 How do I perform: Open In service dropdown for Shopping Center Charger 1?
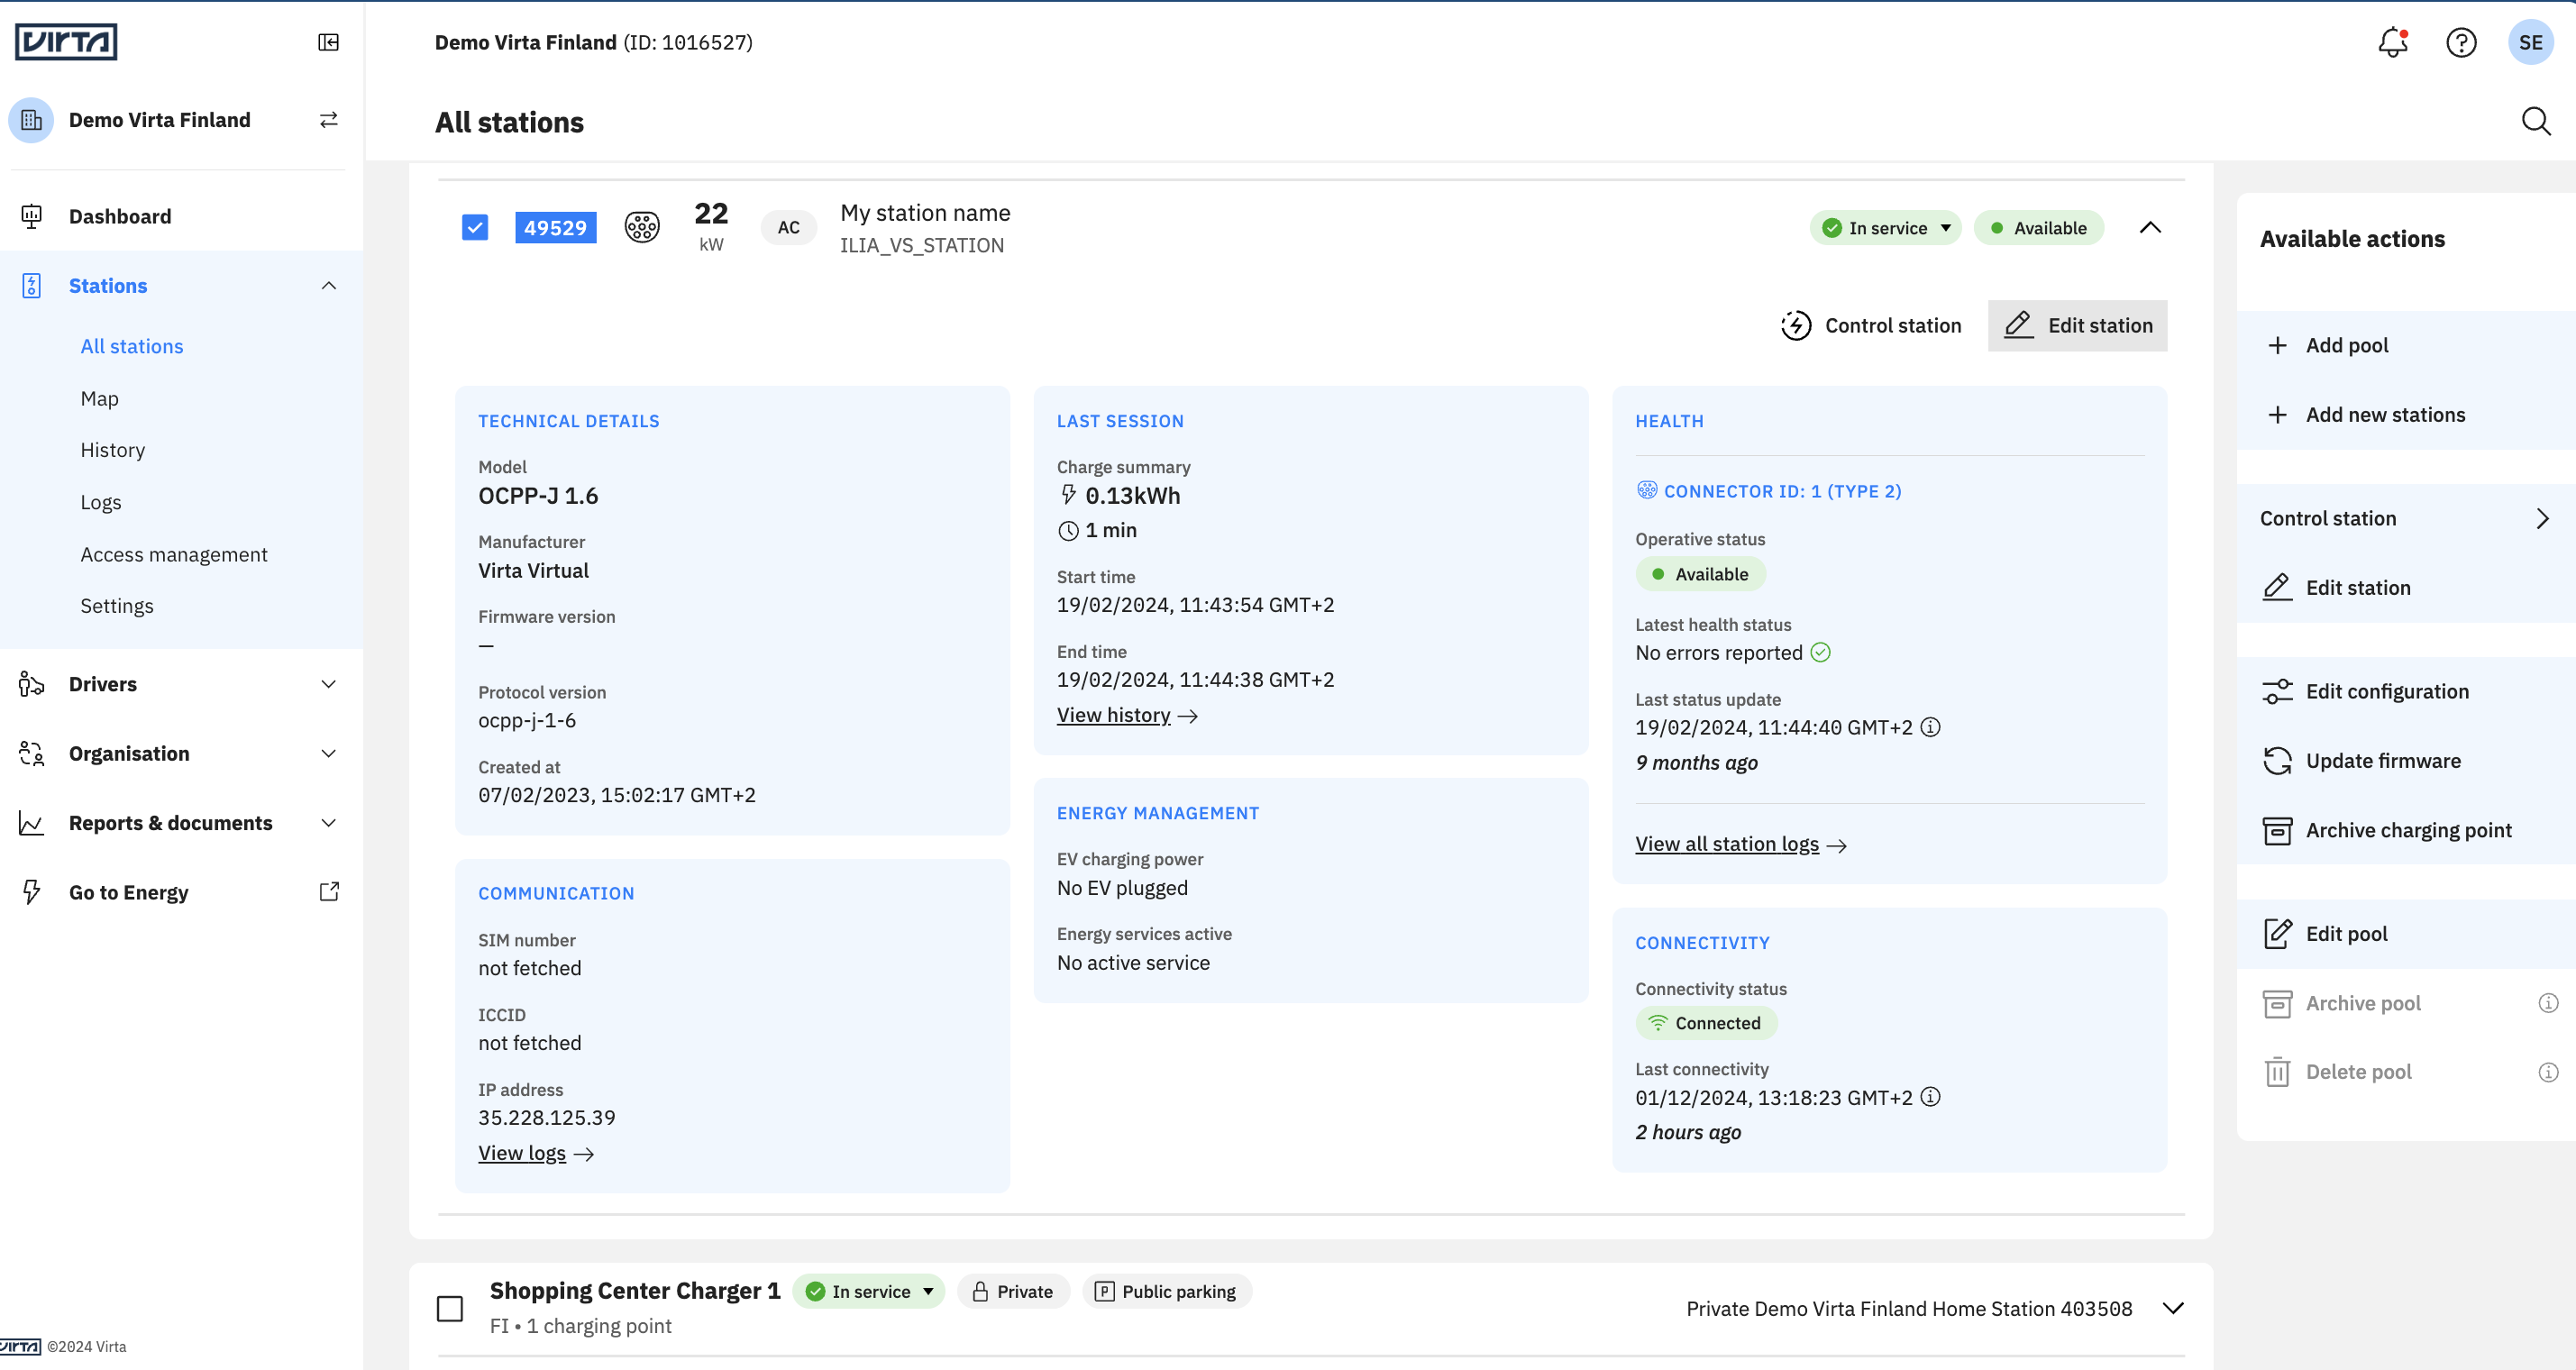coord(869,1292)
